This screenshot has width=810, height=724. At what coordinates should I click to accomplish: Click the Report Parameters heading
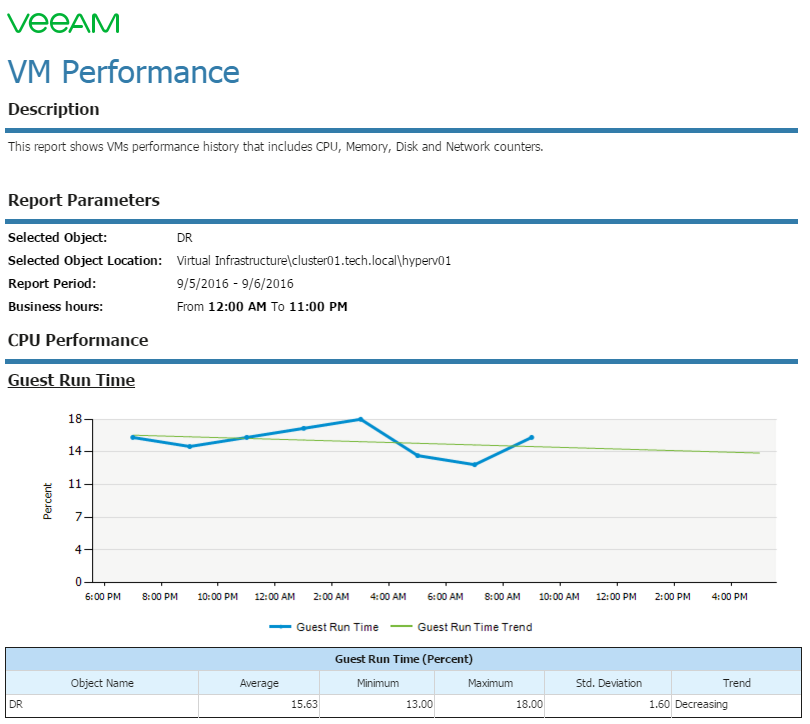[x=84, y=200]
